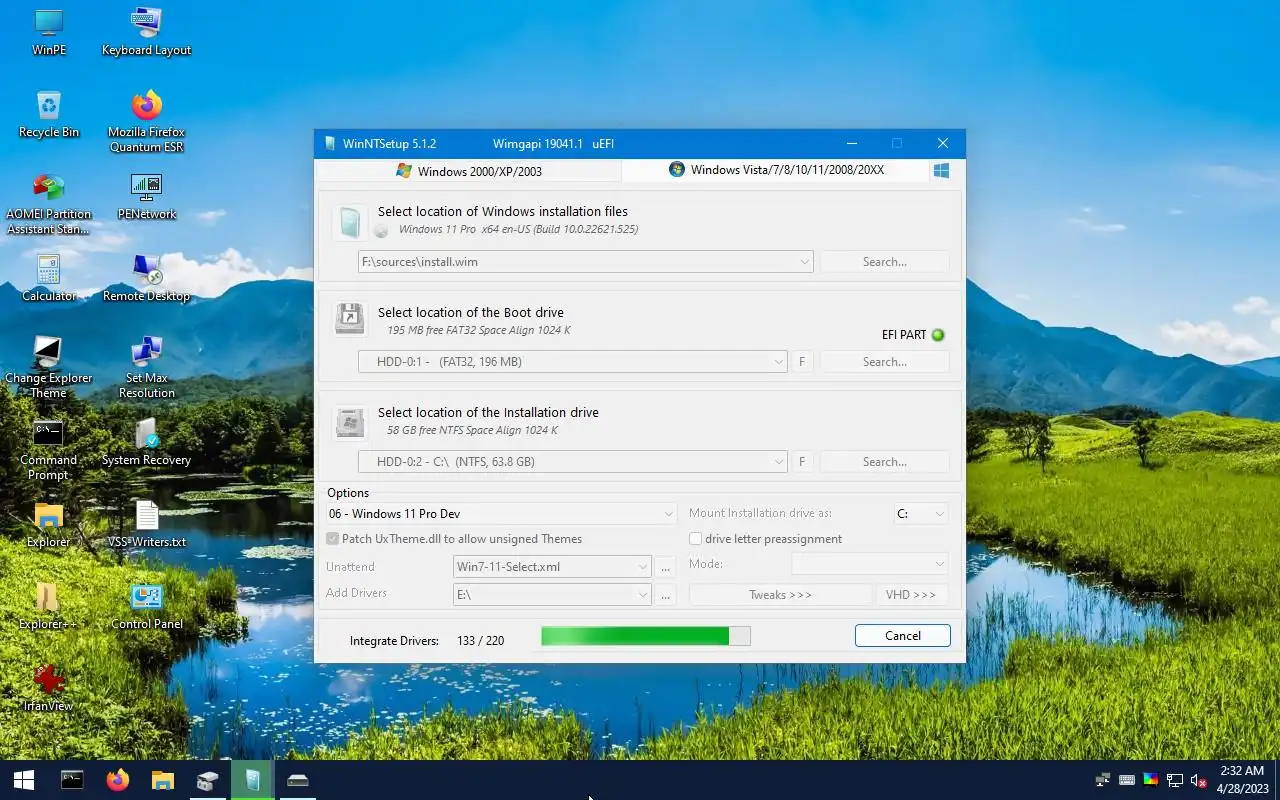Screen dimensions: 1280x800
Task: Click the color display tray icon
Action: [x=1151, y=780]
